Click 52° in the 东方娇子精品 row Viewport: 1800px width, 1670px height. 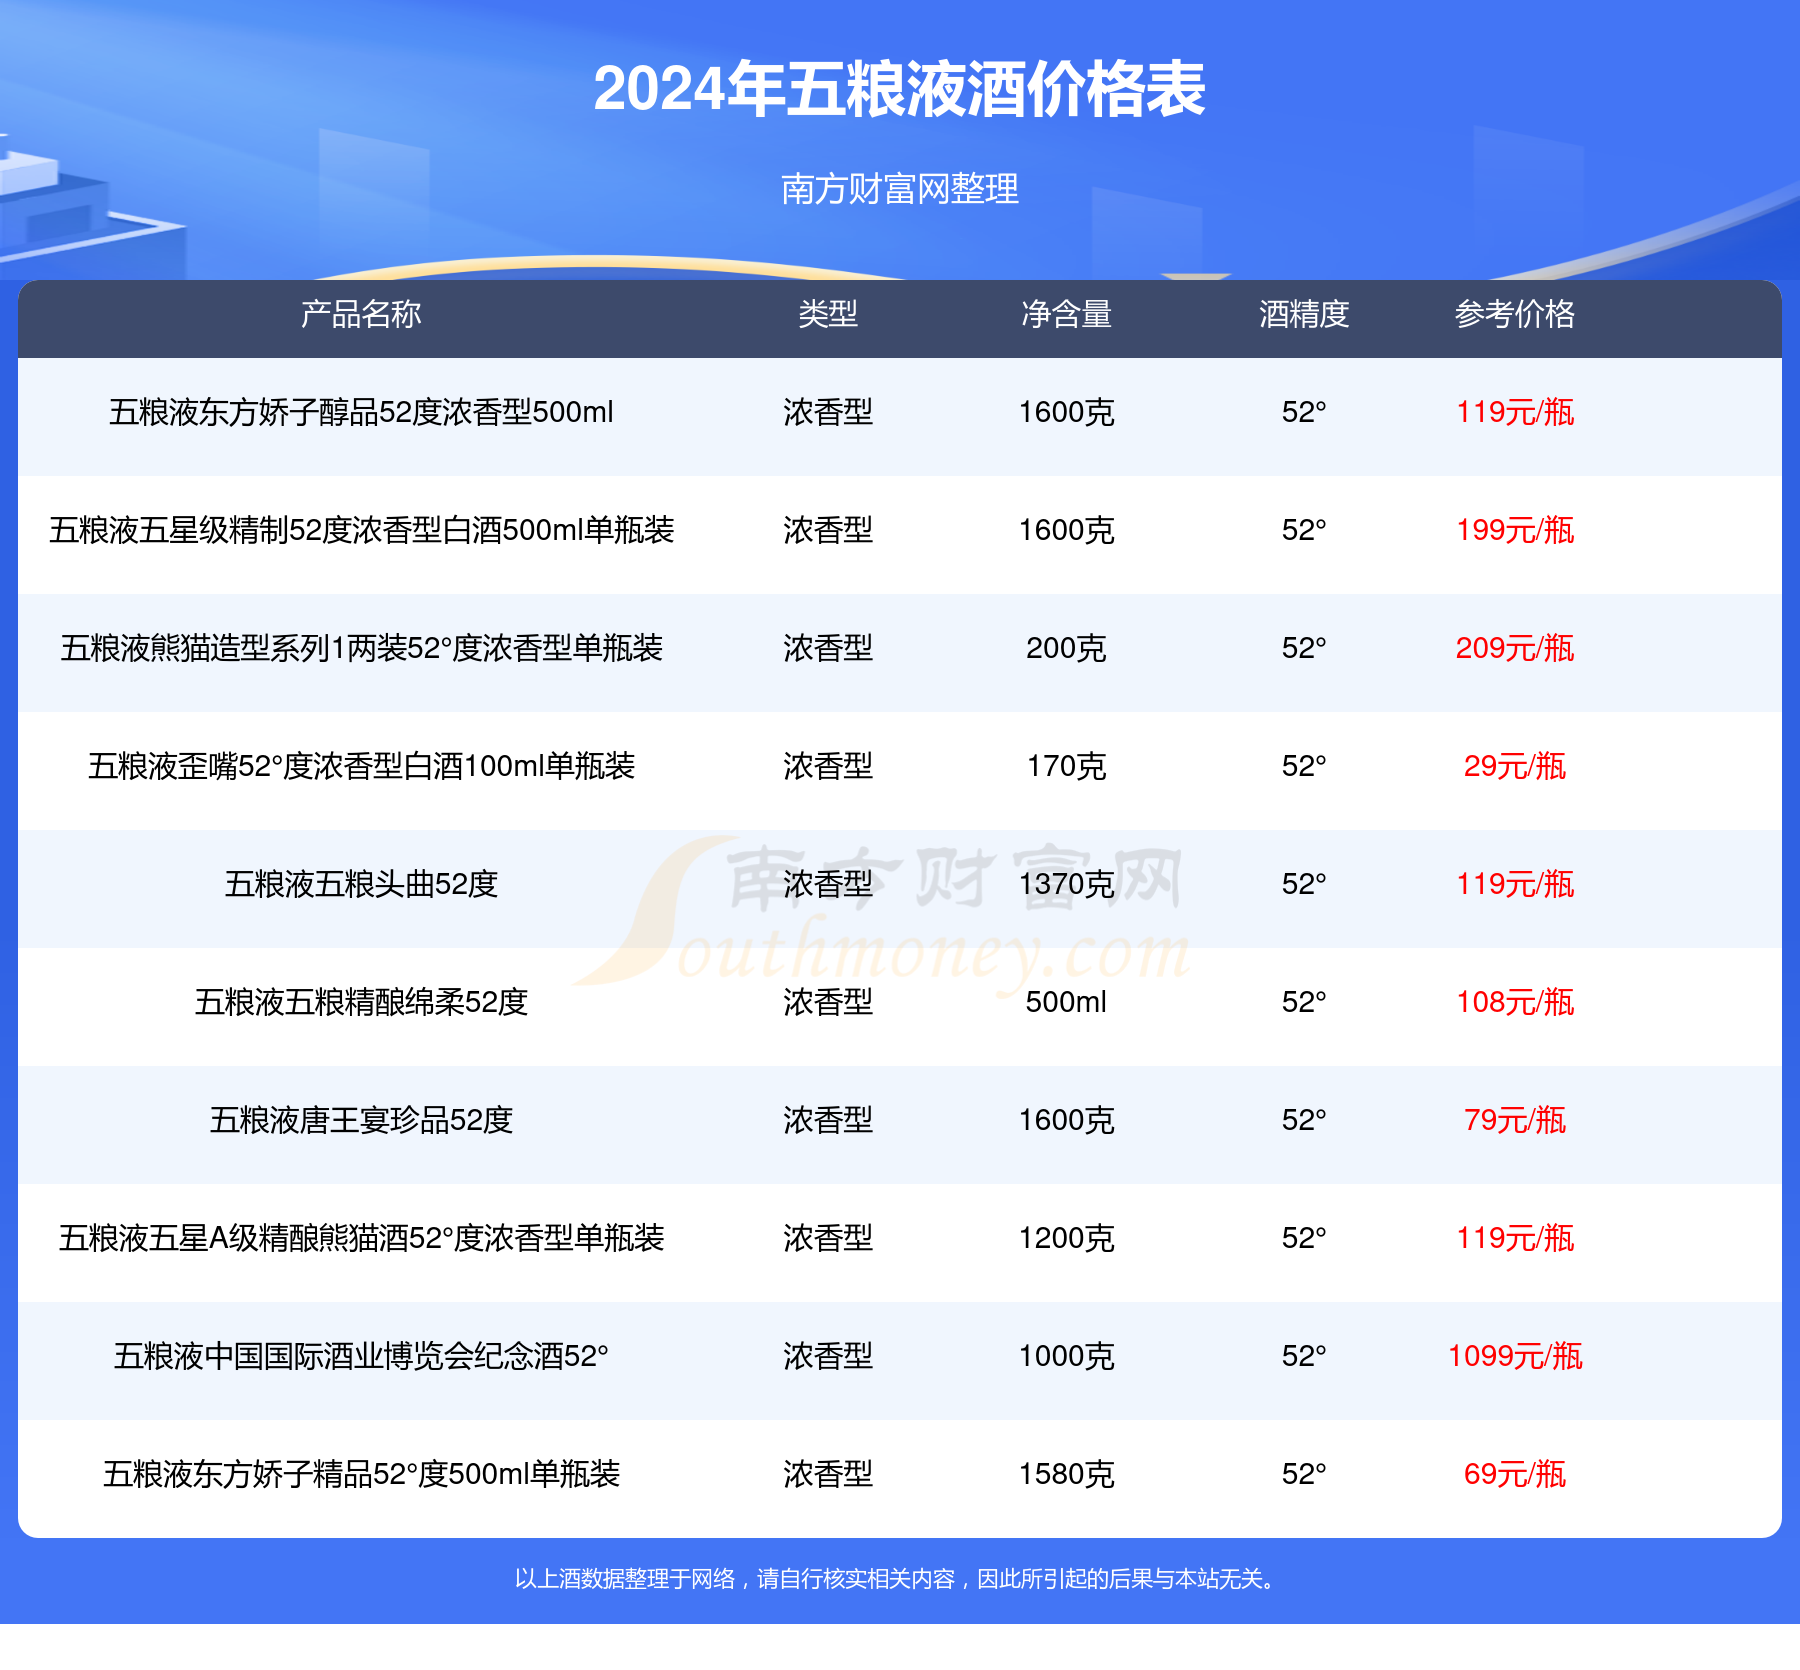pyautogui.click(x=1304, y=1474)
